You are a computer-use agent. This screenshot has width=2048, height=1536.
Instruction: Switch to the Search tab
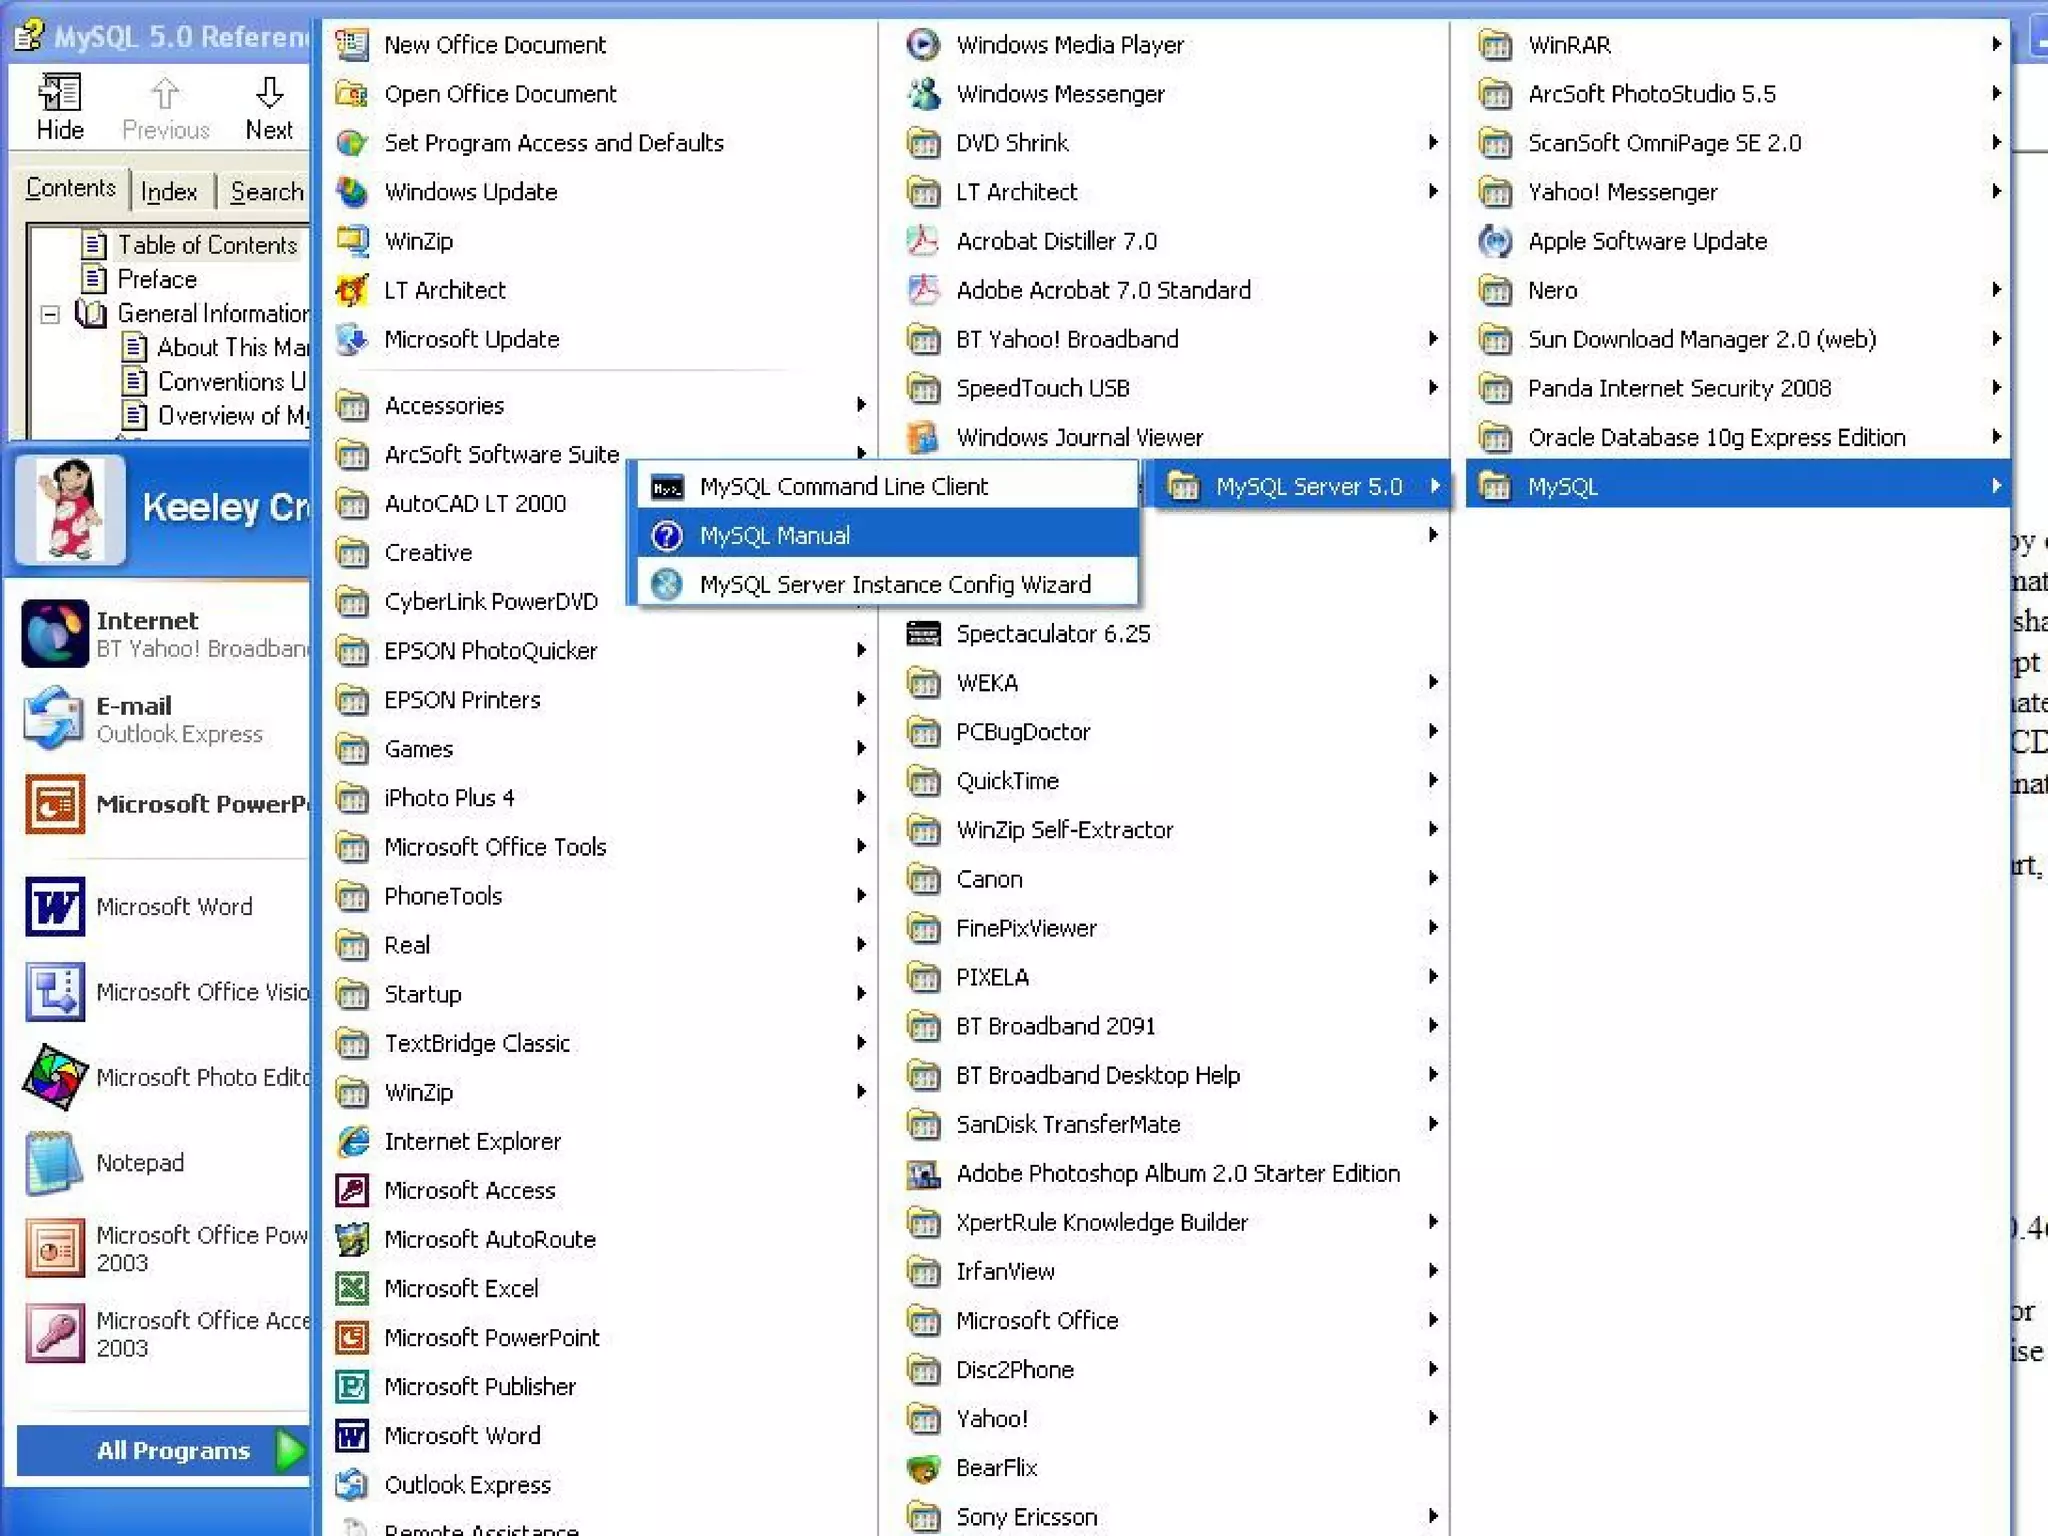pyautogui.click(x=266, y=191)
